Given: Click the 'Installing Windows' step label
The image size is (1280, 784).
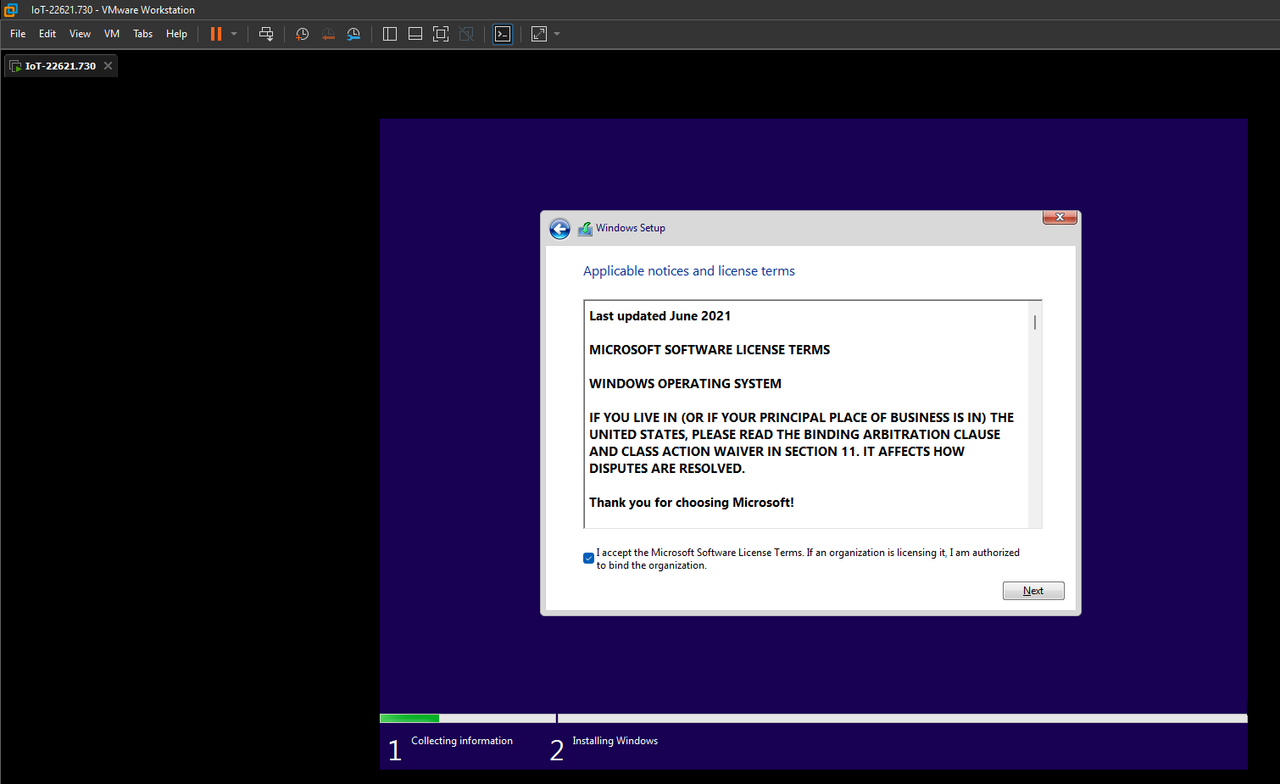Looking at the screenshot, I should tap(615, 741).
